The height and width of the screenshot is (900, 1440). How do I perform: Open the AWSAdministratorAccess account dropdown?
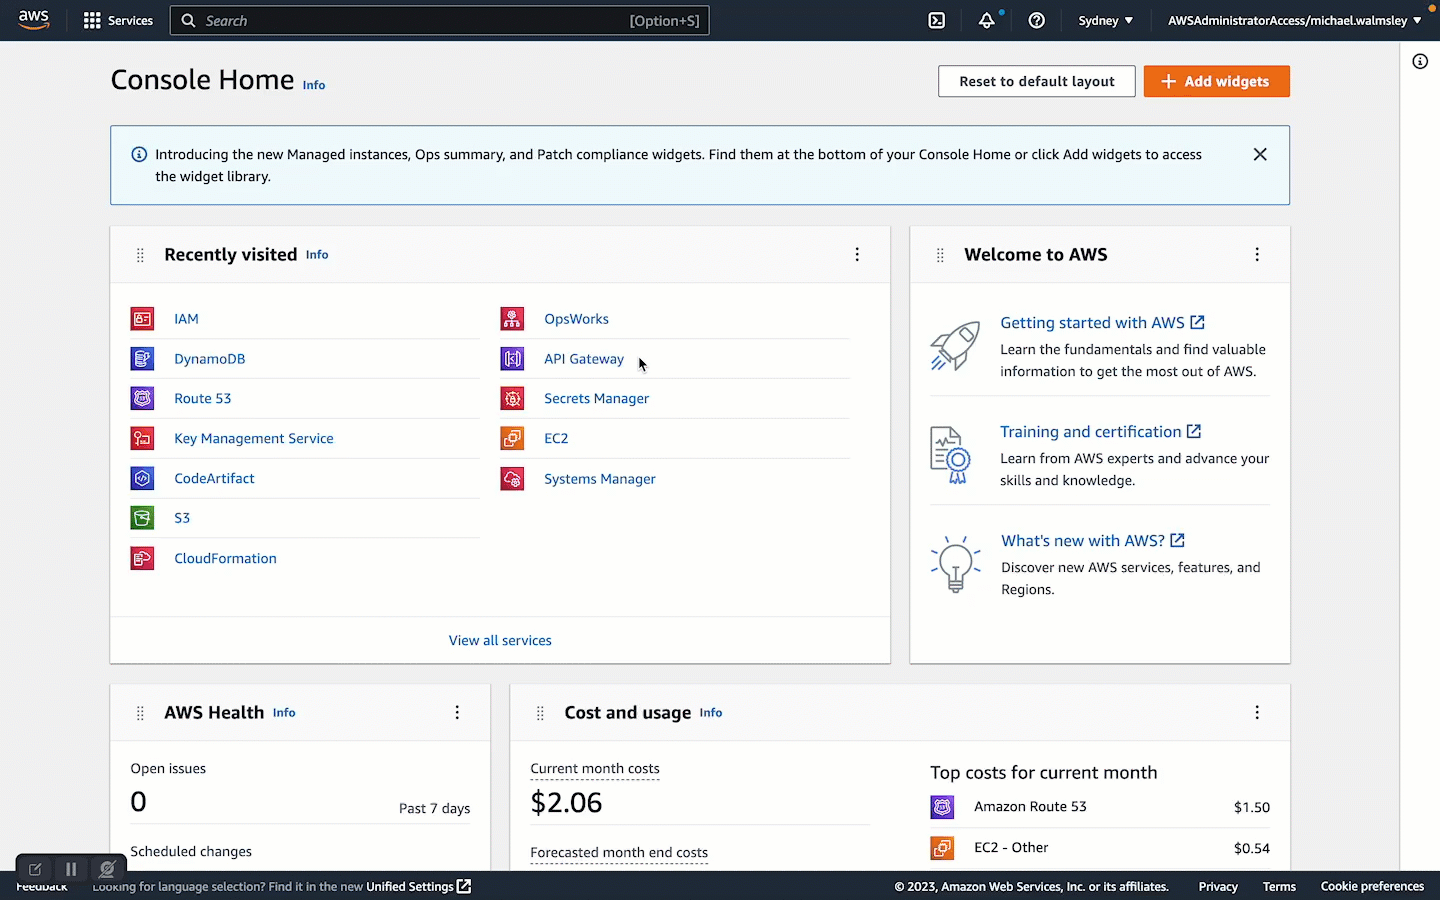coord(1294,20)
